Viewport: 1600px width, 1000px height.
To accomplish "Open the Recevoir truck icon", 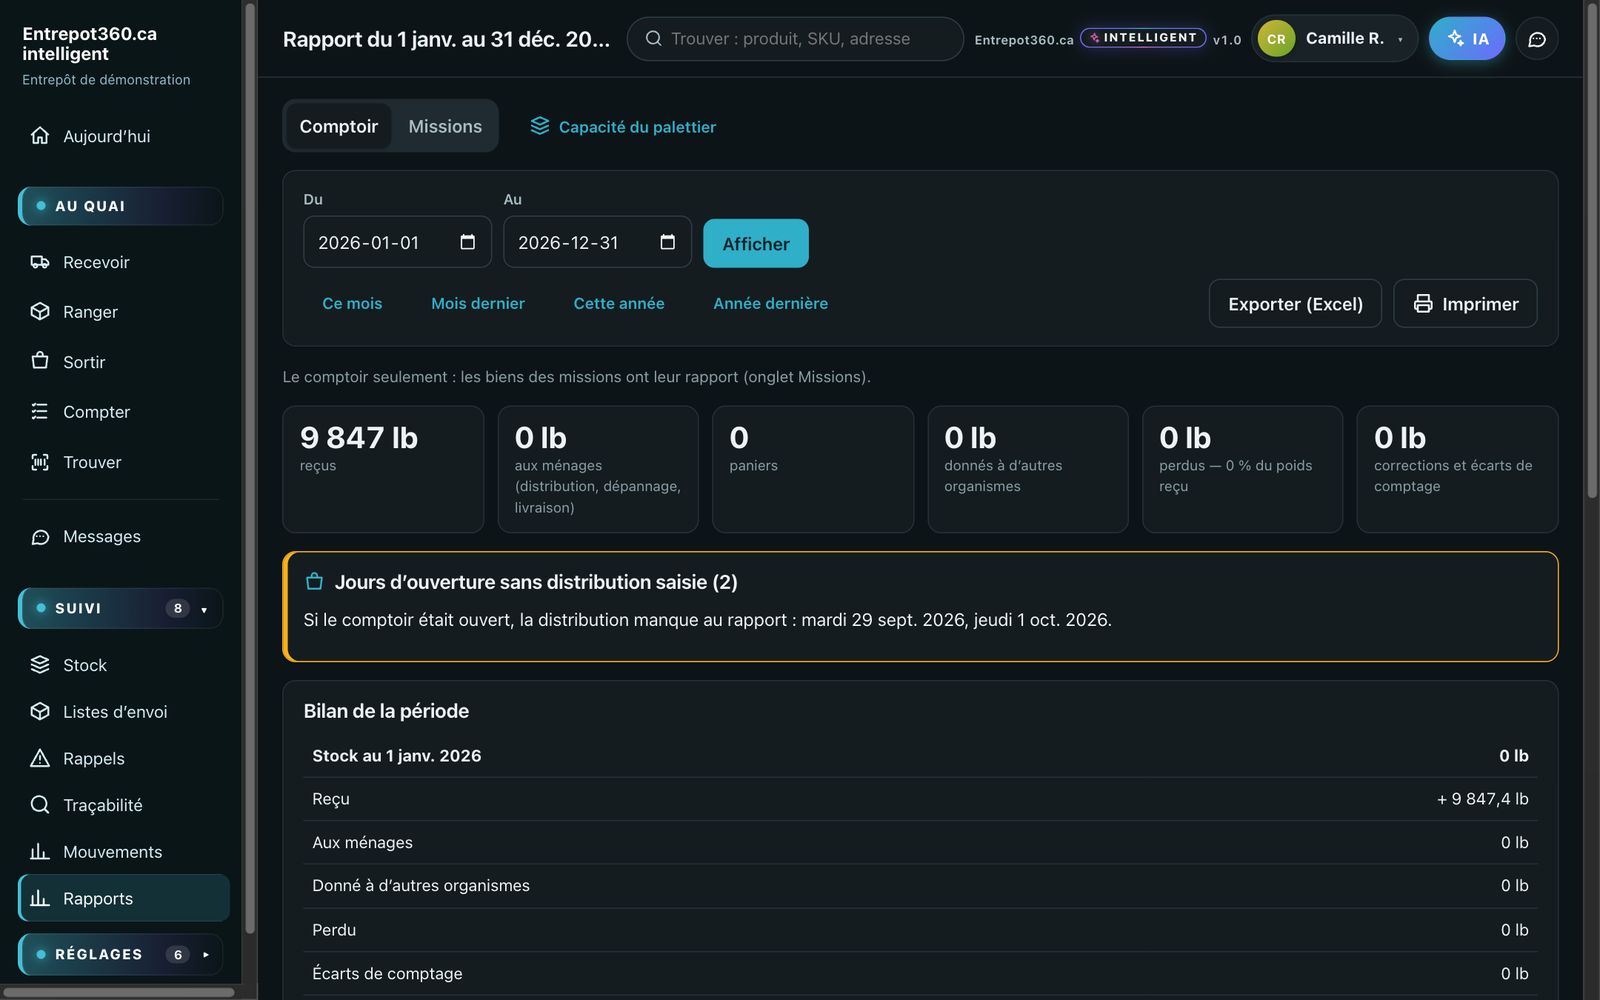I will pyautogui.click(x=40, y=262).
